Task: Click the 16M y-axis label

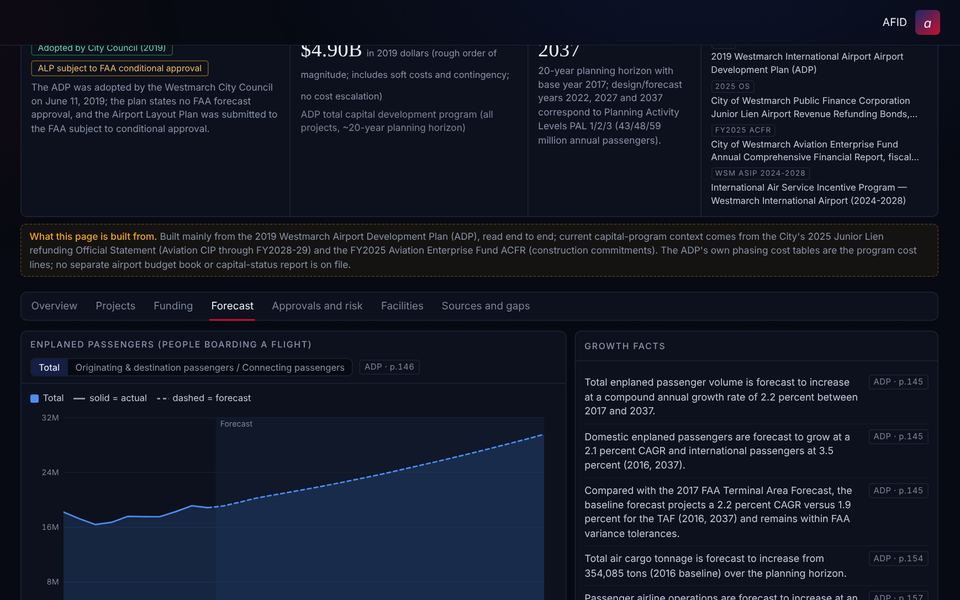Action: 50,527
